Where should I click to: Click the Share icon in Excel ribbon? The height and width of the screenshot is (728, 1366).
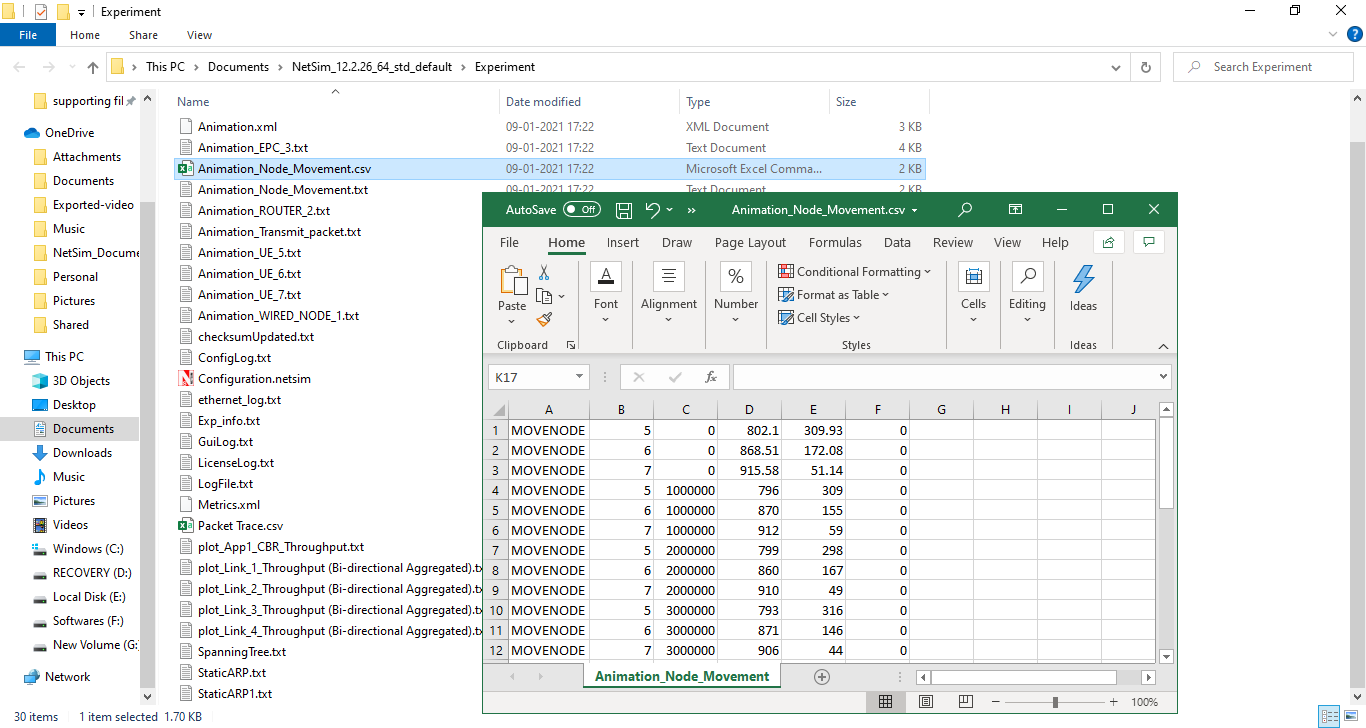[x=1107, y=242]
